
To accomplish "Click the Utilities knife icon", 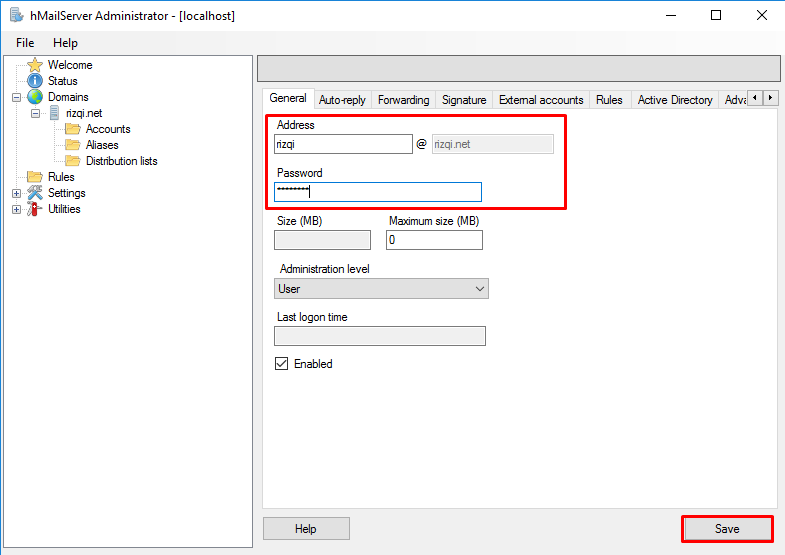I will tap(35, 209).
